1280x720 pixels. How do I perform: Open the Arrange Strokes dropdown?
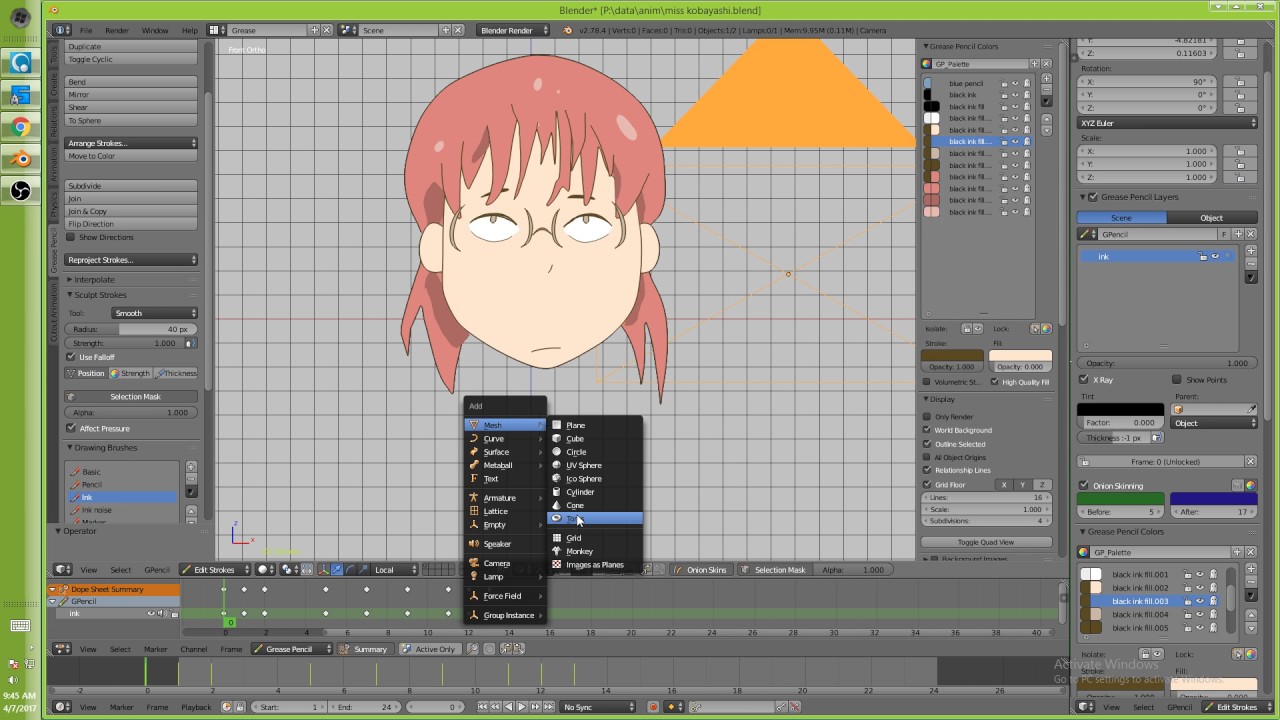(131, 143)
